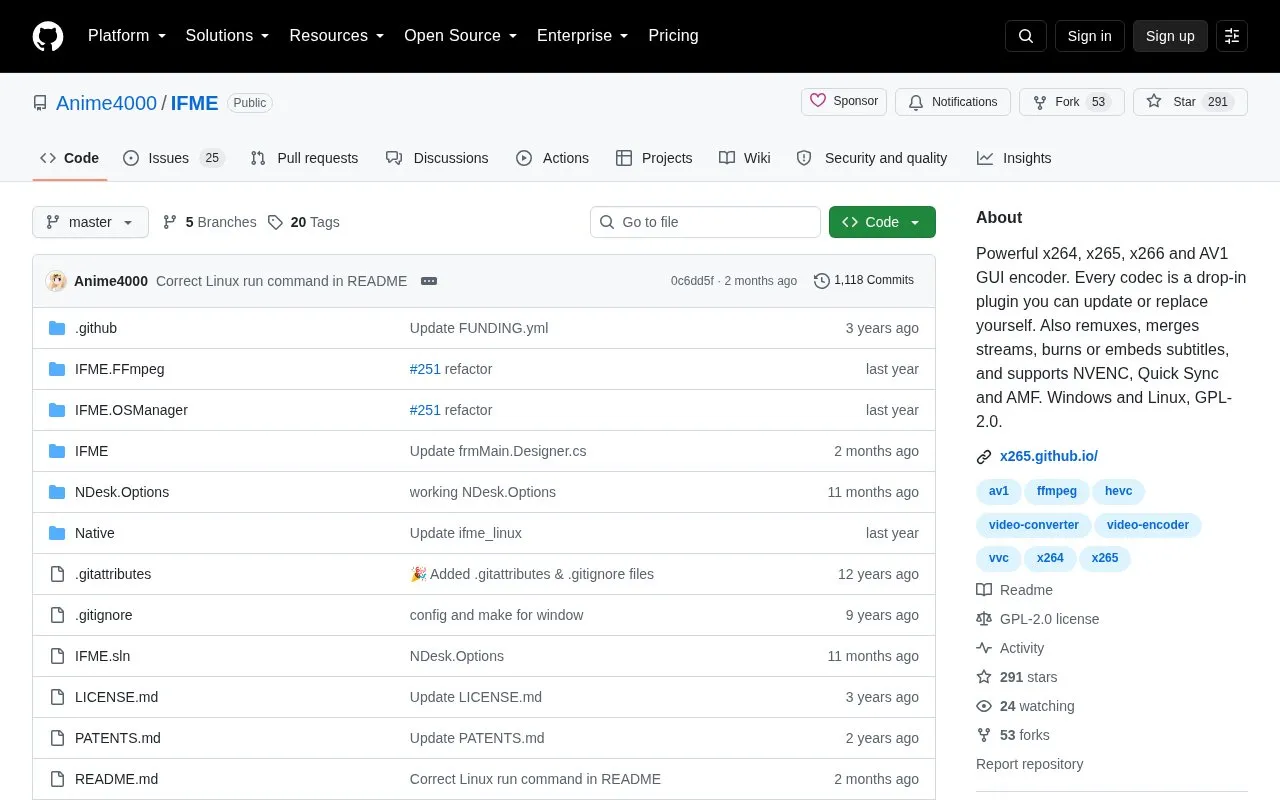The image size is (1280, 800).
Task: Open the .gitignore file
Action: coord(103,615)
